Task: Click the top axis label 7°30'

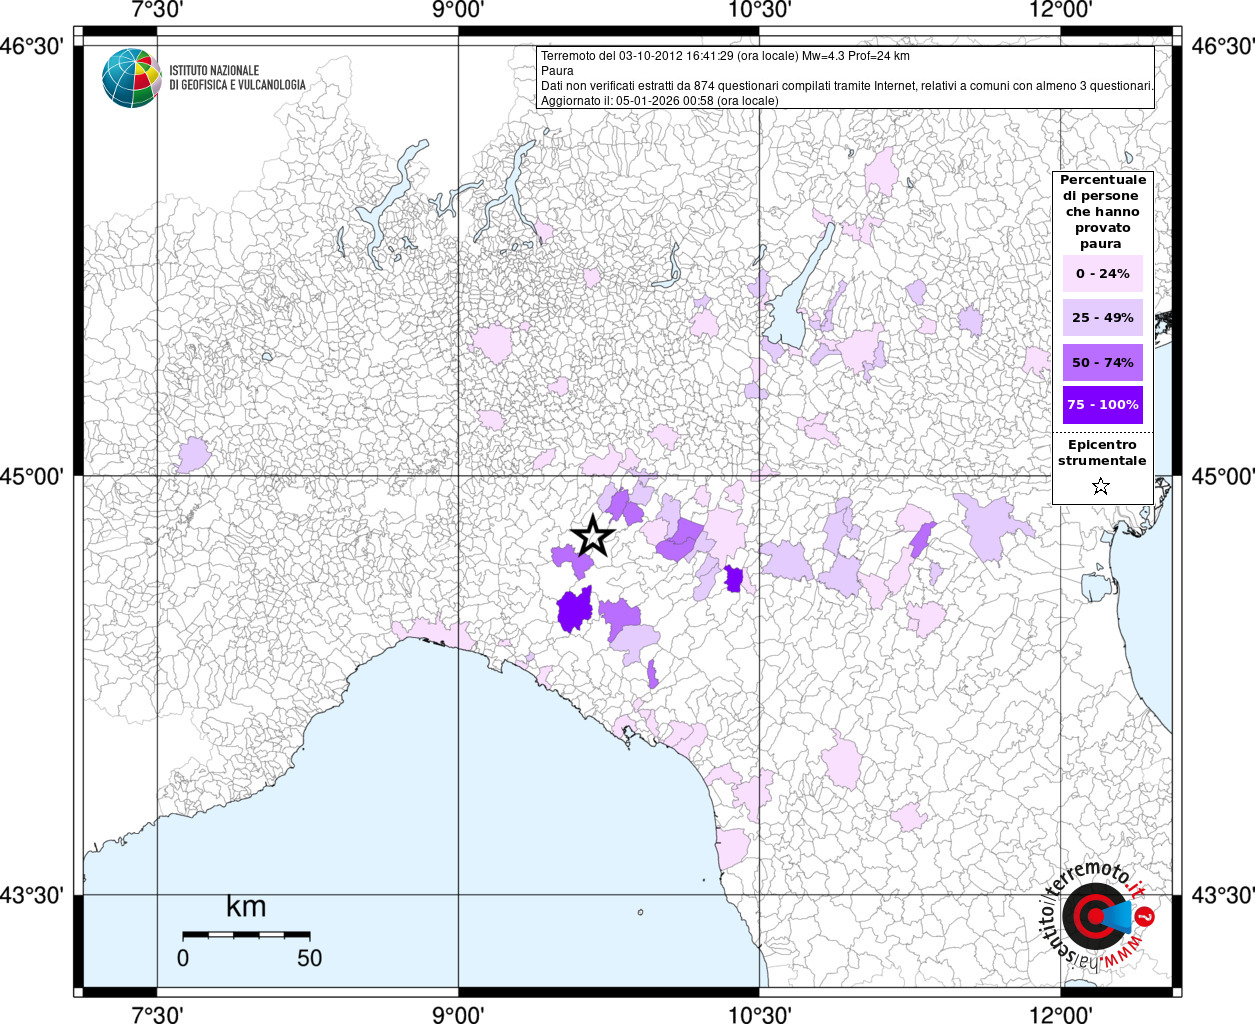Action: [157, 11]
